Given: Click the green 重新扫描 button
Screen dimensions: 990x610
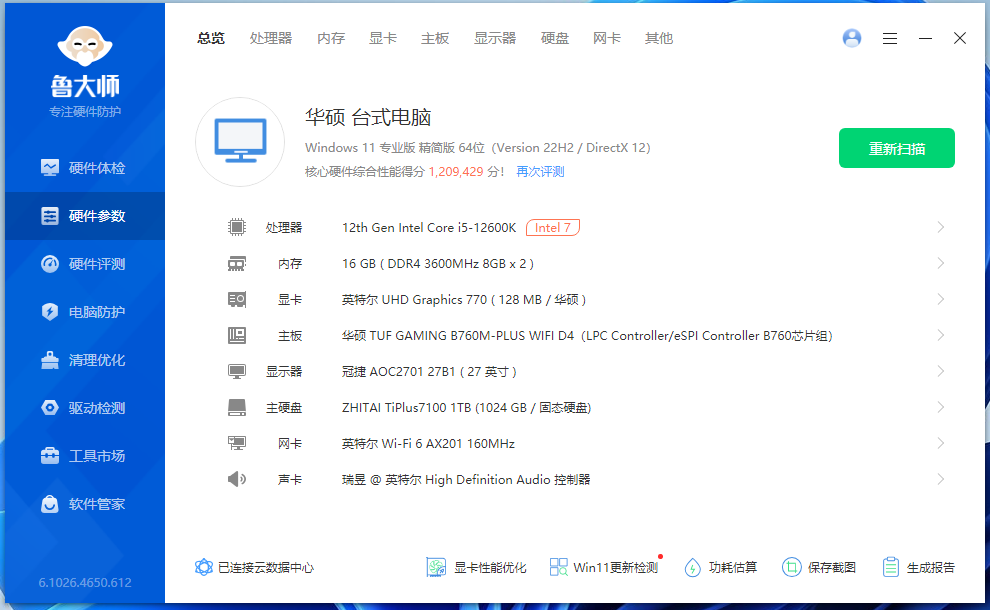Looking at the screenshot, I should (x=897, y=148).
